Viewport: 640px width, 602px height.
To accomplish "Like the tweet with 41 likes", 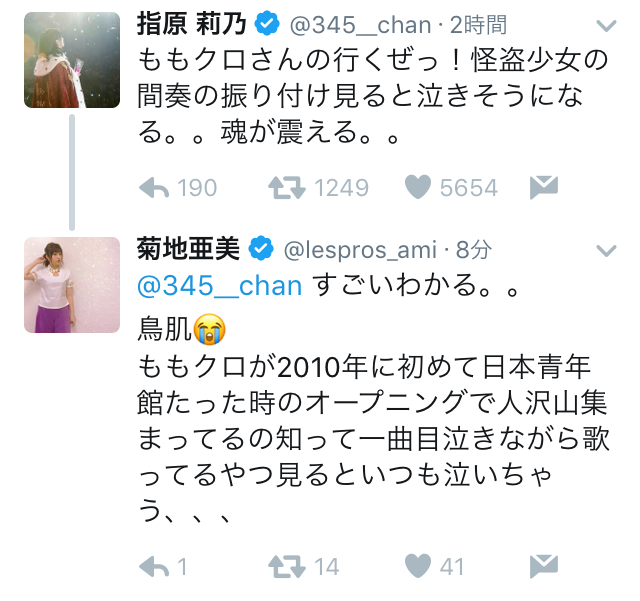I will 418,566.
